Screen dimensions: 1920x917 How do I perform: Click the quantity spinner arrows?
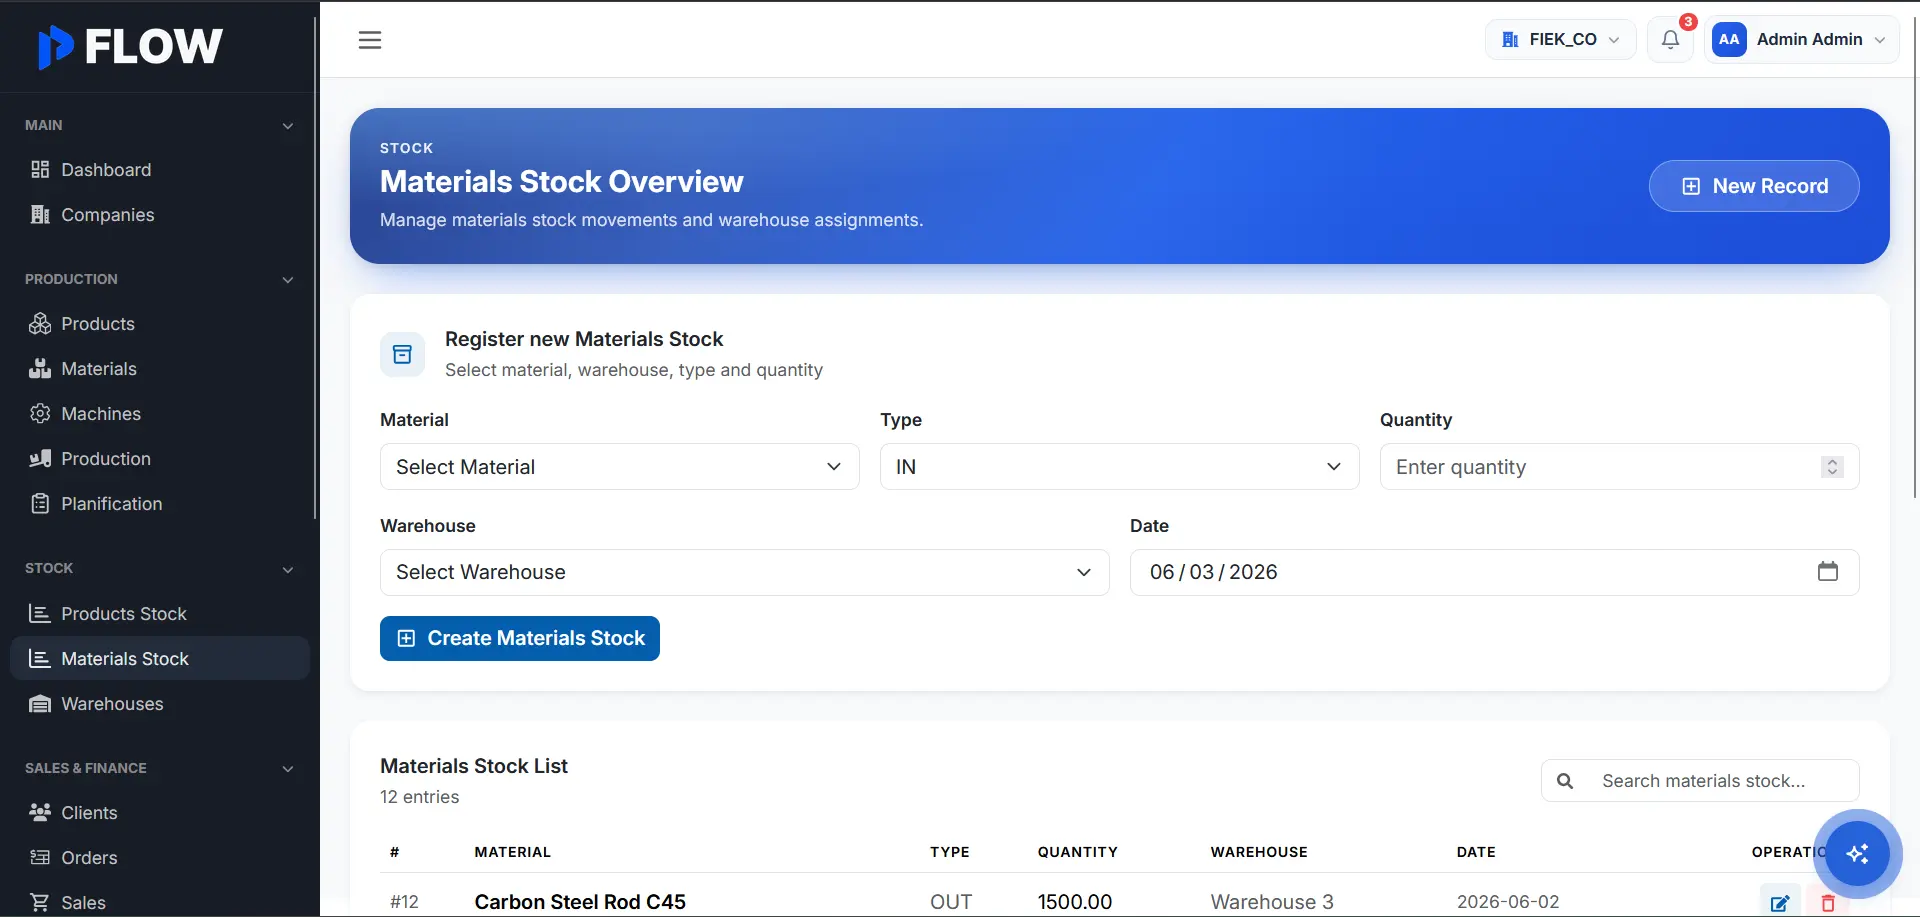coord(1832,467)
